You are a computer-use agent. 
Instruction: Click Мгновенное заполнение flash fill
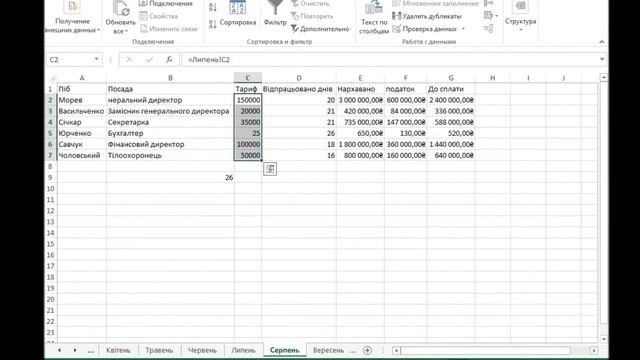pyautogui.click(x=435, y=4)
